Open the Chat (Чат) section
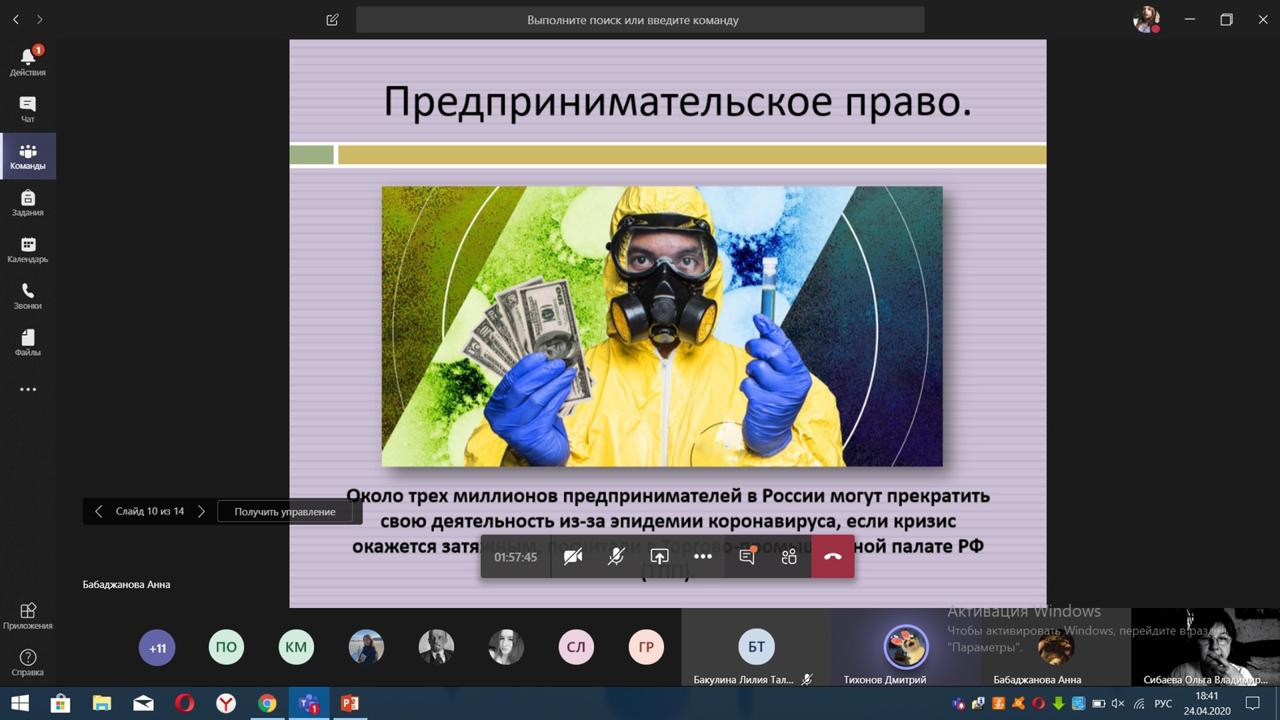The height and width of the screenshot is (720, 1280). point(28,109)
